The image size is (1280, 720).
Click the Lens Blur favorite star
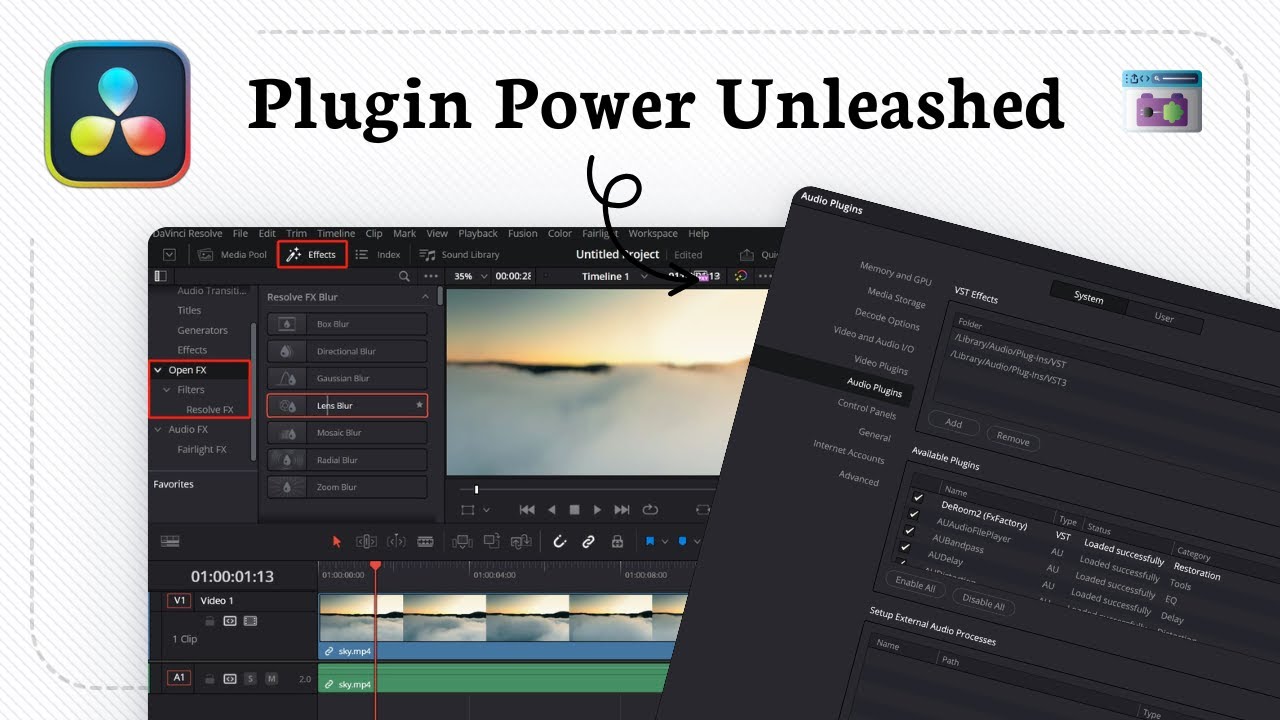point(419,405)
